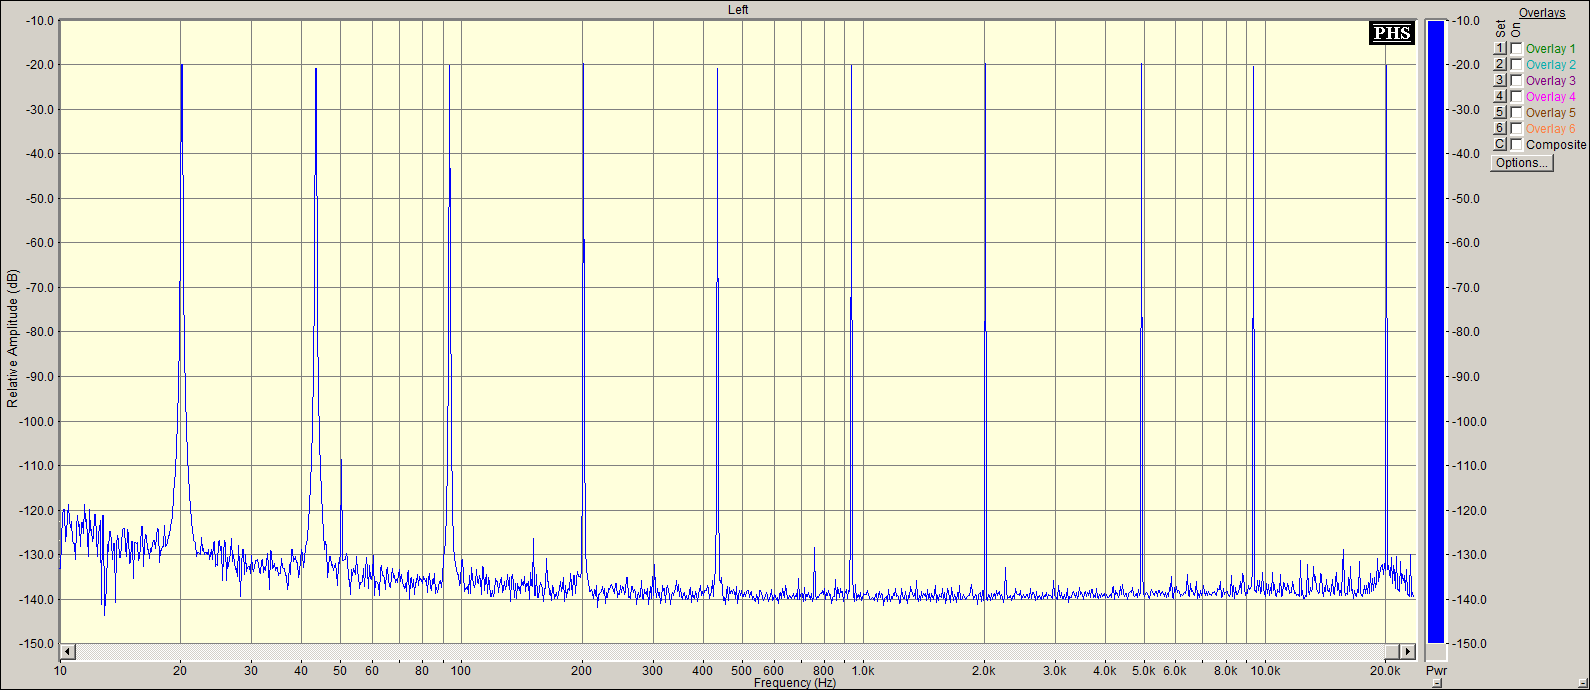This screenshot has width=1590, height=690.
Task: Click the 'Pwr' meter label
Action: (x=1436, y=670)
